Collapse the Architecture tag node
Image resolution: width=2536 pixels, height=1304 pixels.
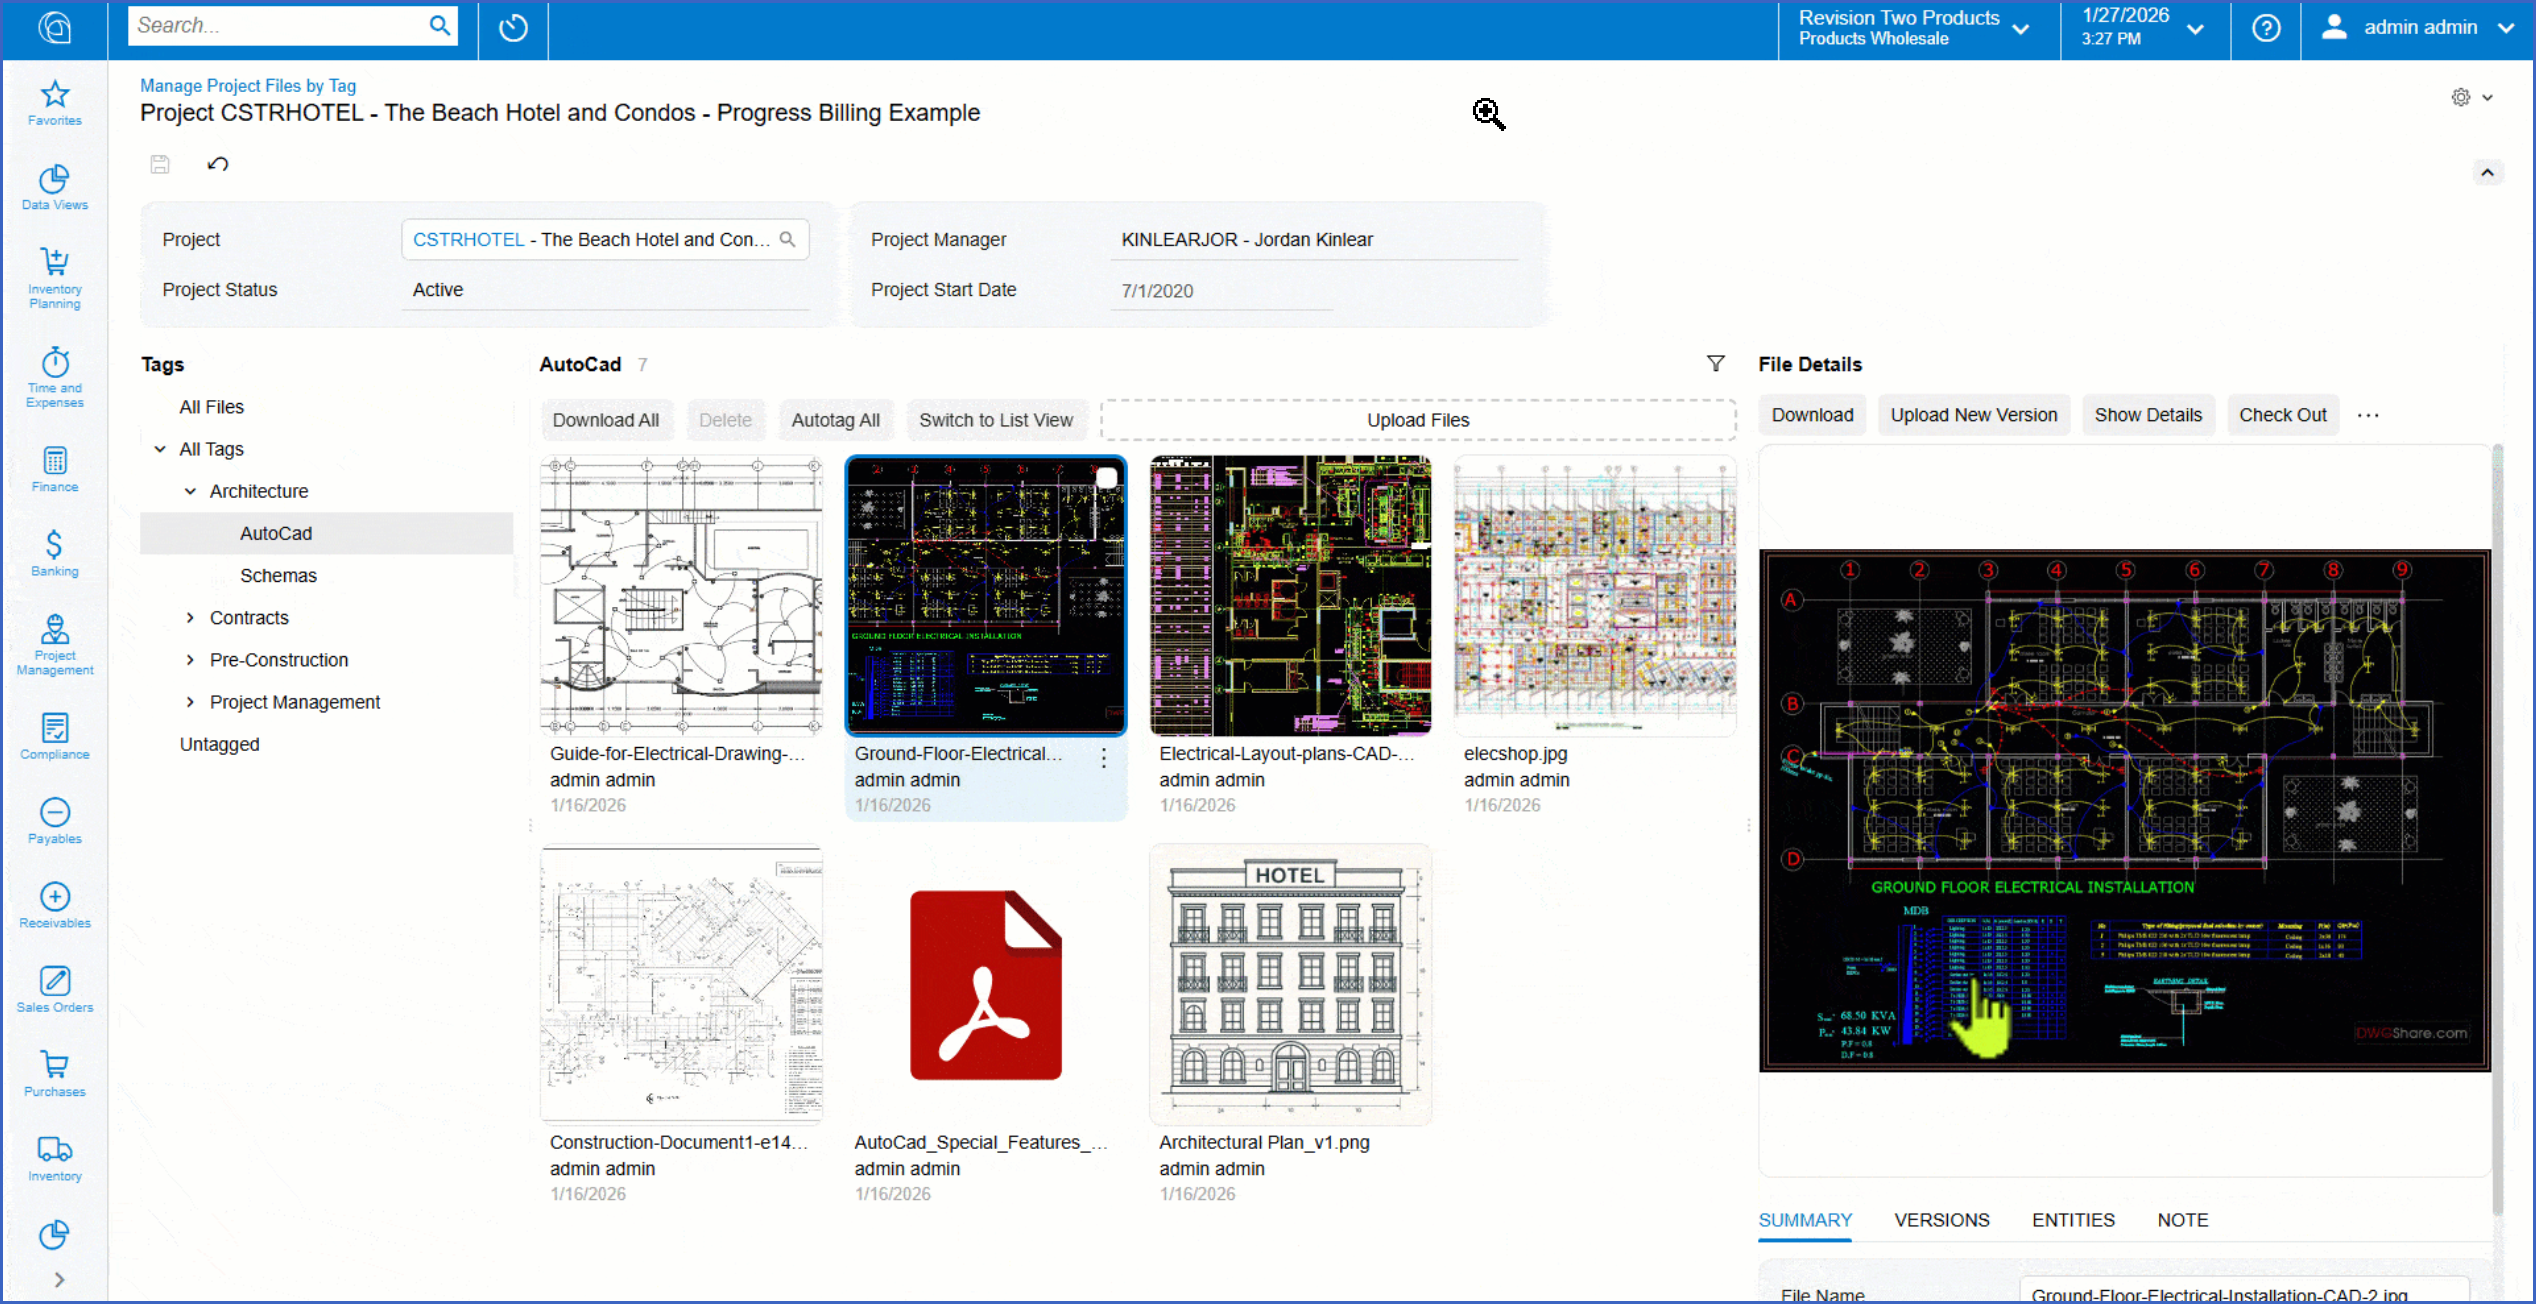pos(190,491)
